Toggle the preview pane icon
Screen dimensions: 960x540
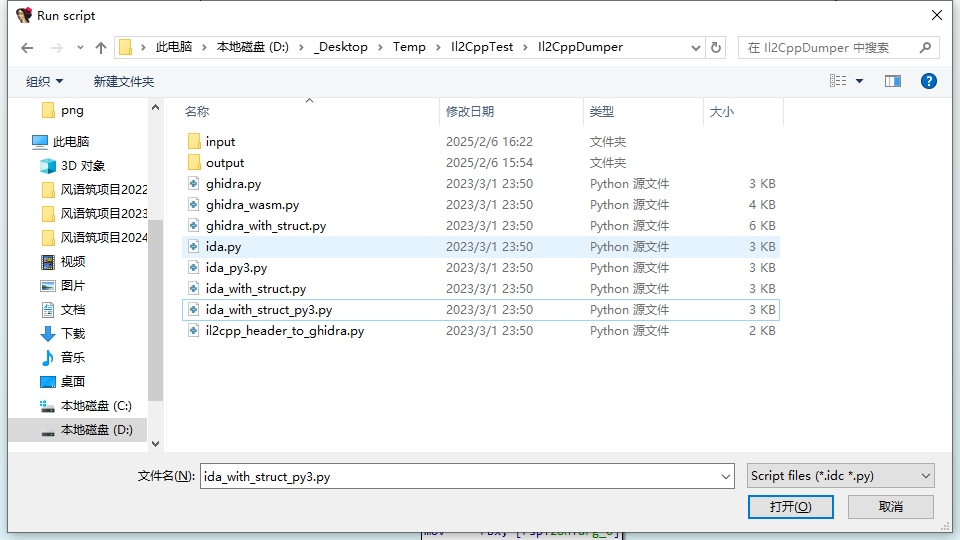[x=892, y=81]
